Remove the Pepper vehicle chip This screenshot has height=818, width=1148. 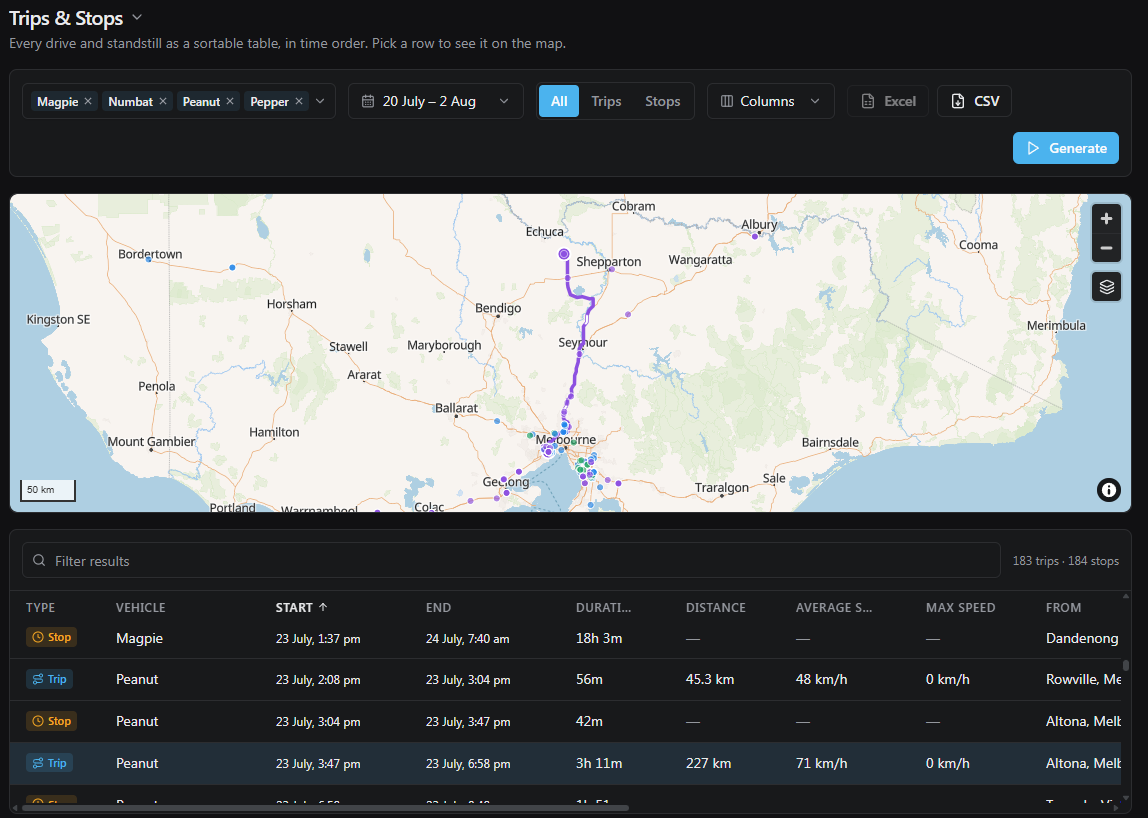click(x=299, y=101)
